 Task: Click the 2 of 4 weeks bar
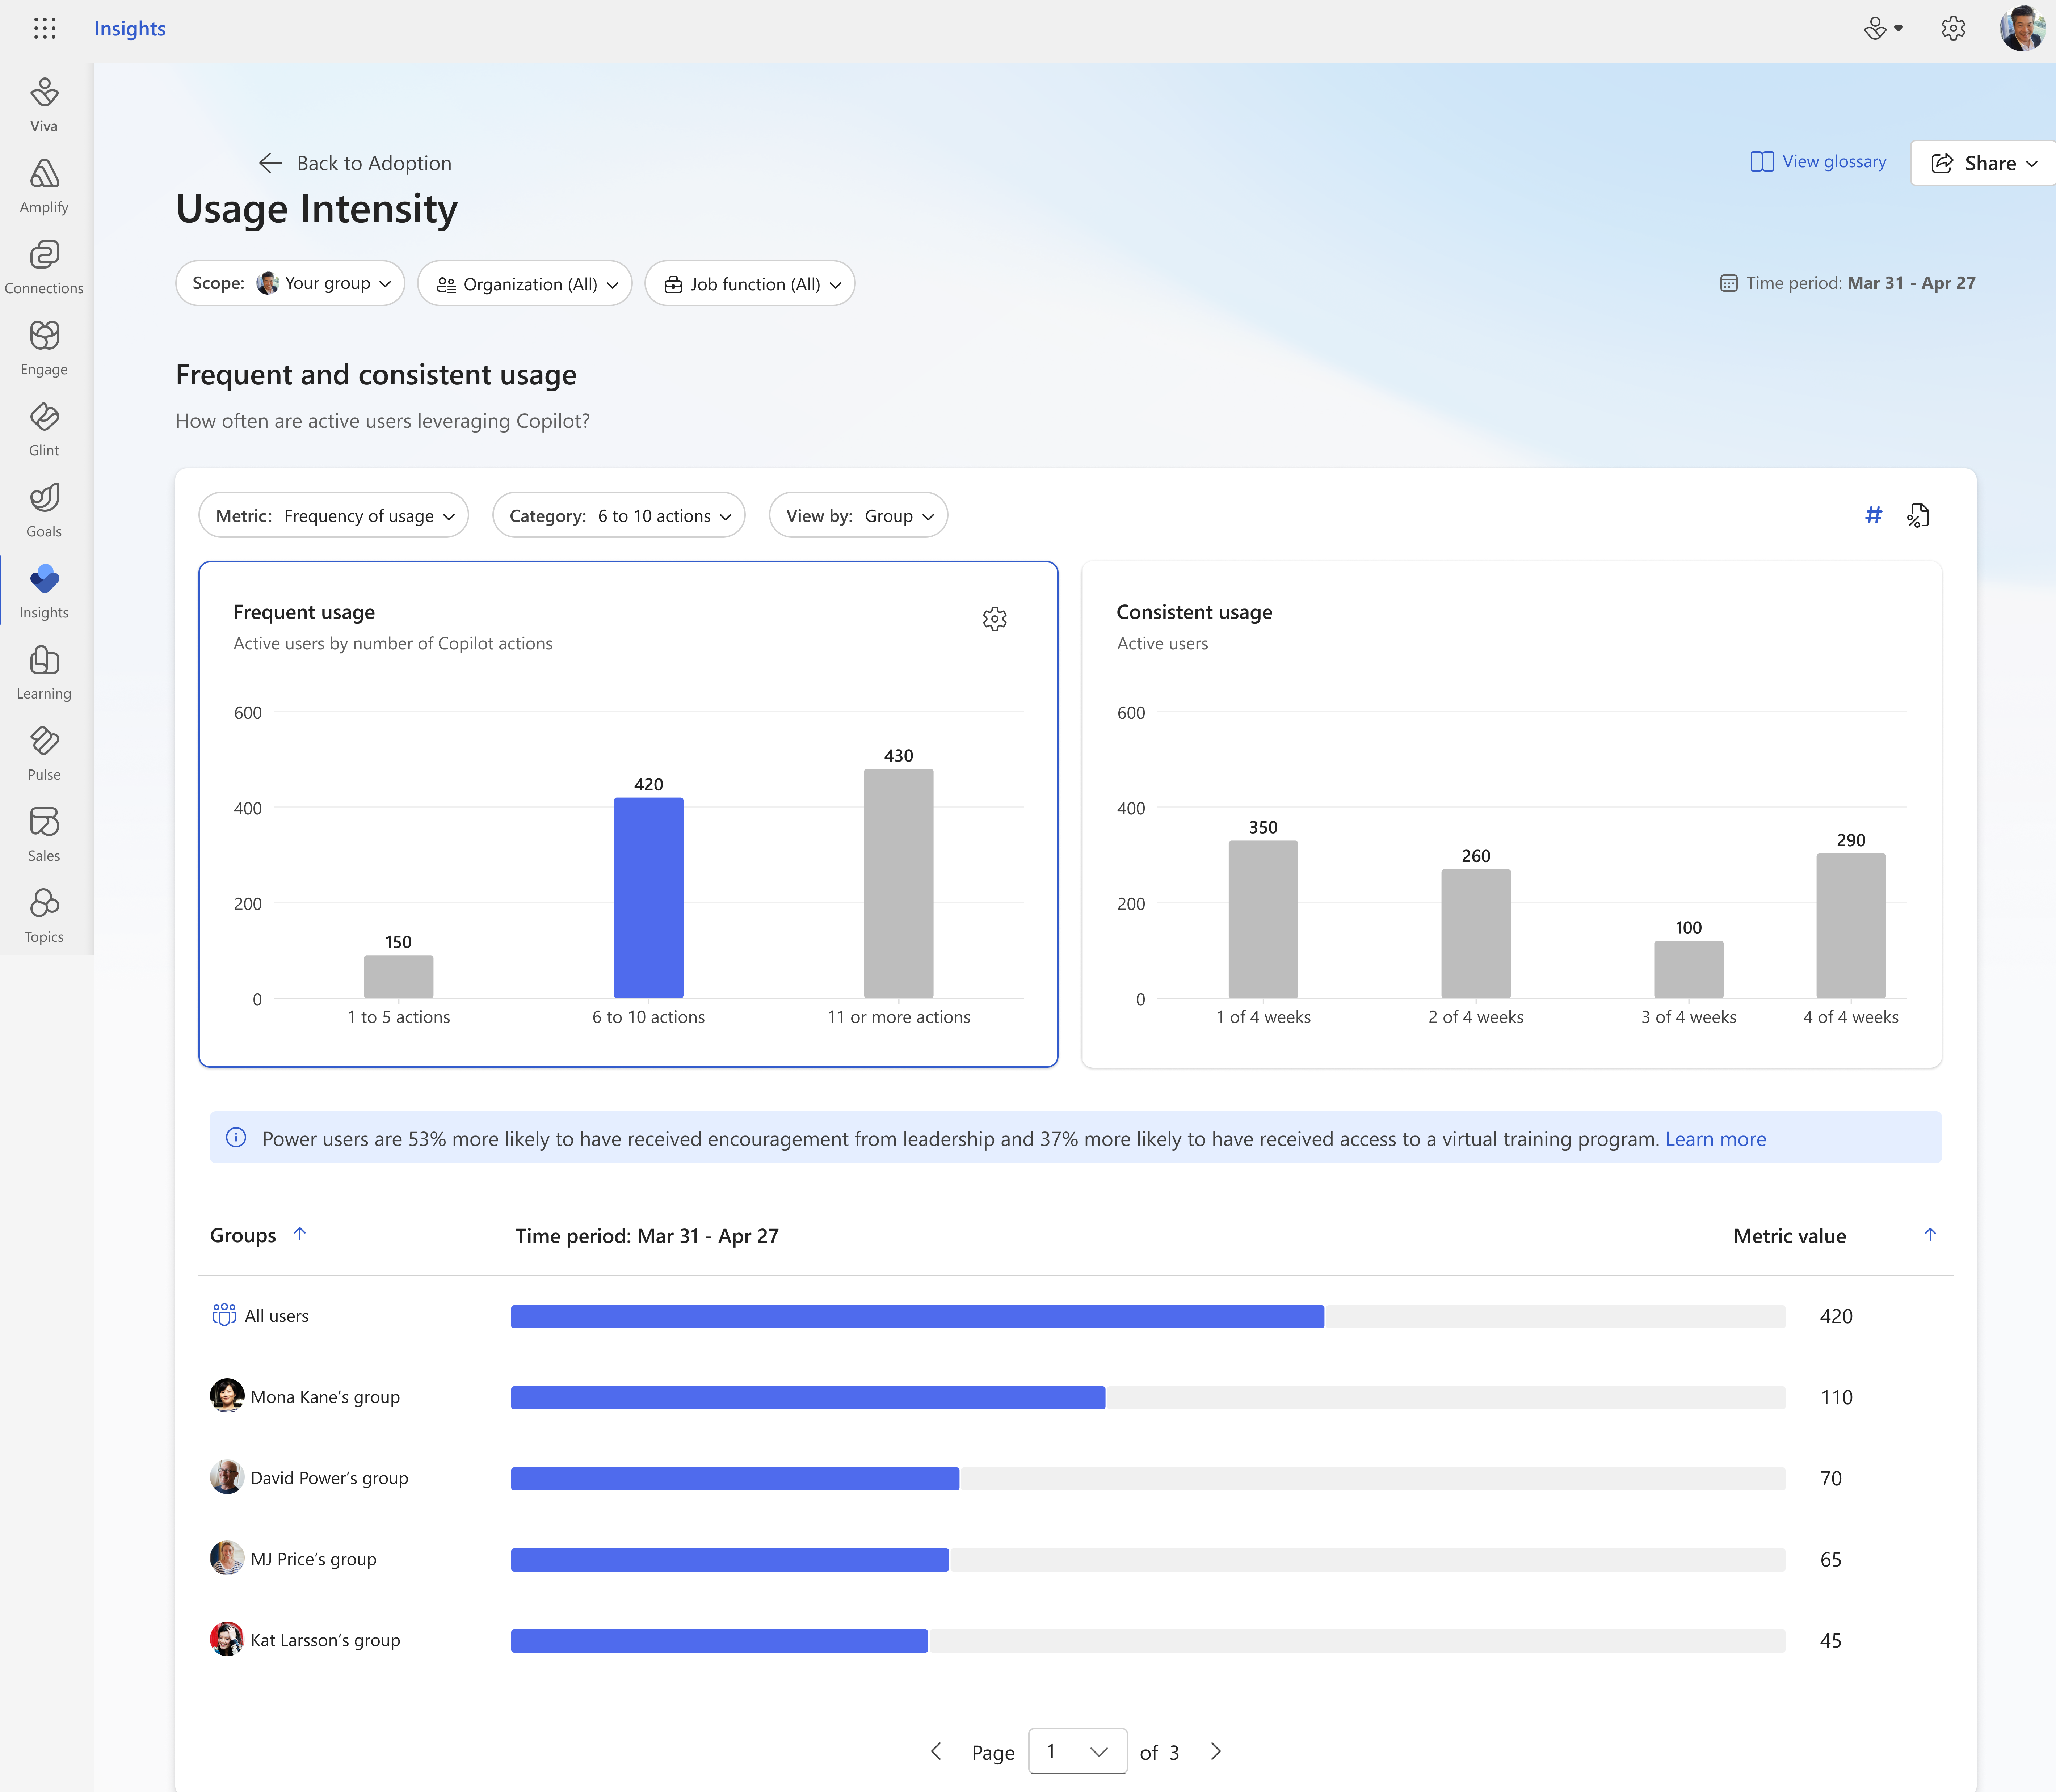click(x=1476, y=933)
